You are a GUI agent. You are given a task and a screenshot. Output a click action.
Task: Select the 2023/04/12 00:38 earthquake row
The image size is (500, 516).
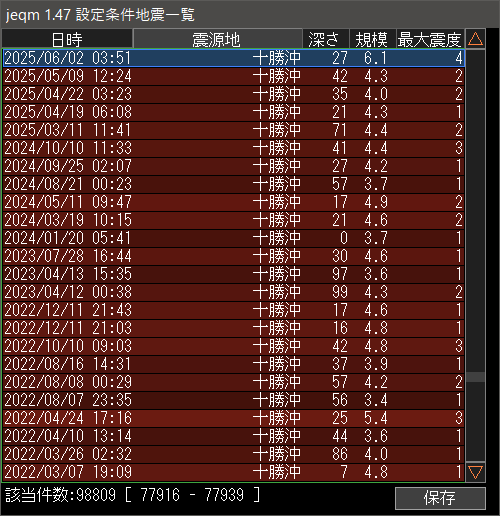[234, 292]
